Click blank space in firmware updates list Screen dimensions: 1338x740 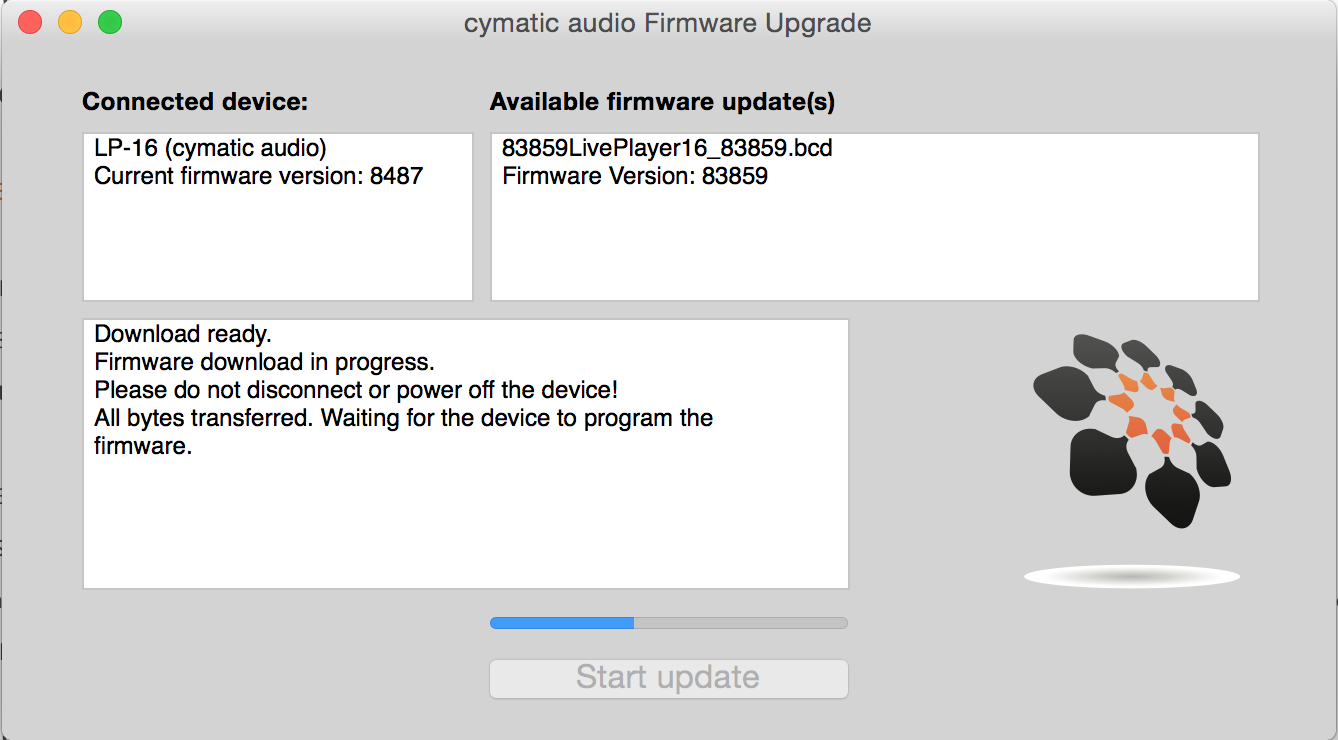pos(874,250)
